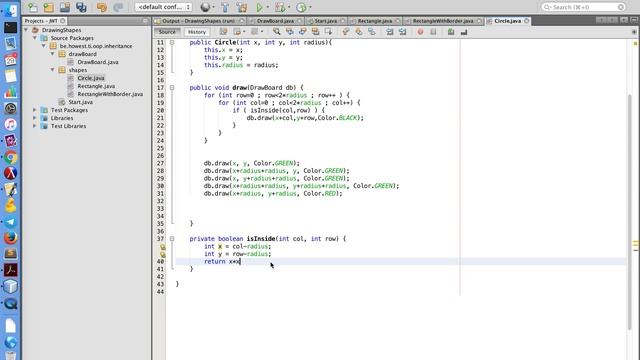
Task: Click the Save All toolbar icon
Action: tap(81, 7)
